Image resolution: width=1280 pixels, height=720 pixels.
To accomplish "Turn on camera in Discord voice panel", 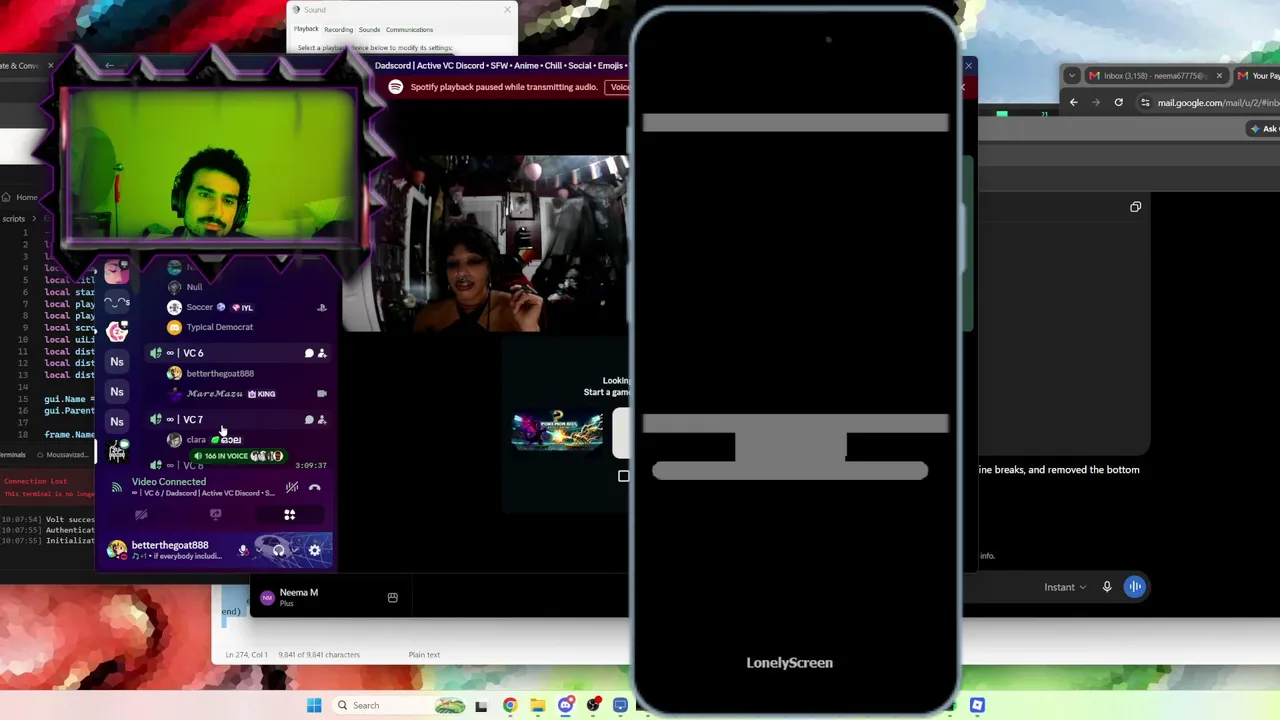I will [x=141, y=515].
